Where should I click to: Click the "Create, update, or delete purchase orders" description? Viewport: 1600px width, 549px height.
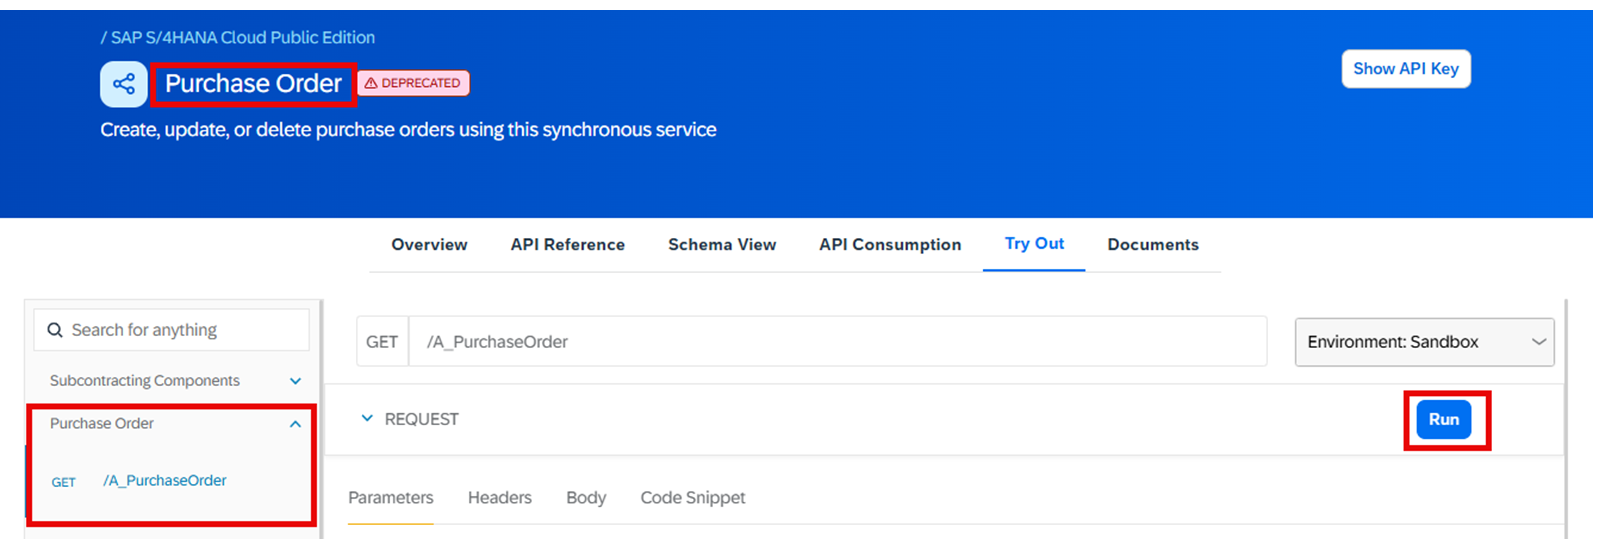point(408,130)
